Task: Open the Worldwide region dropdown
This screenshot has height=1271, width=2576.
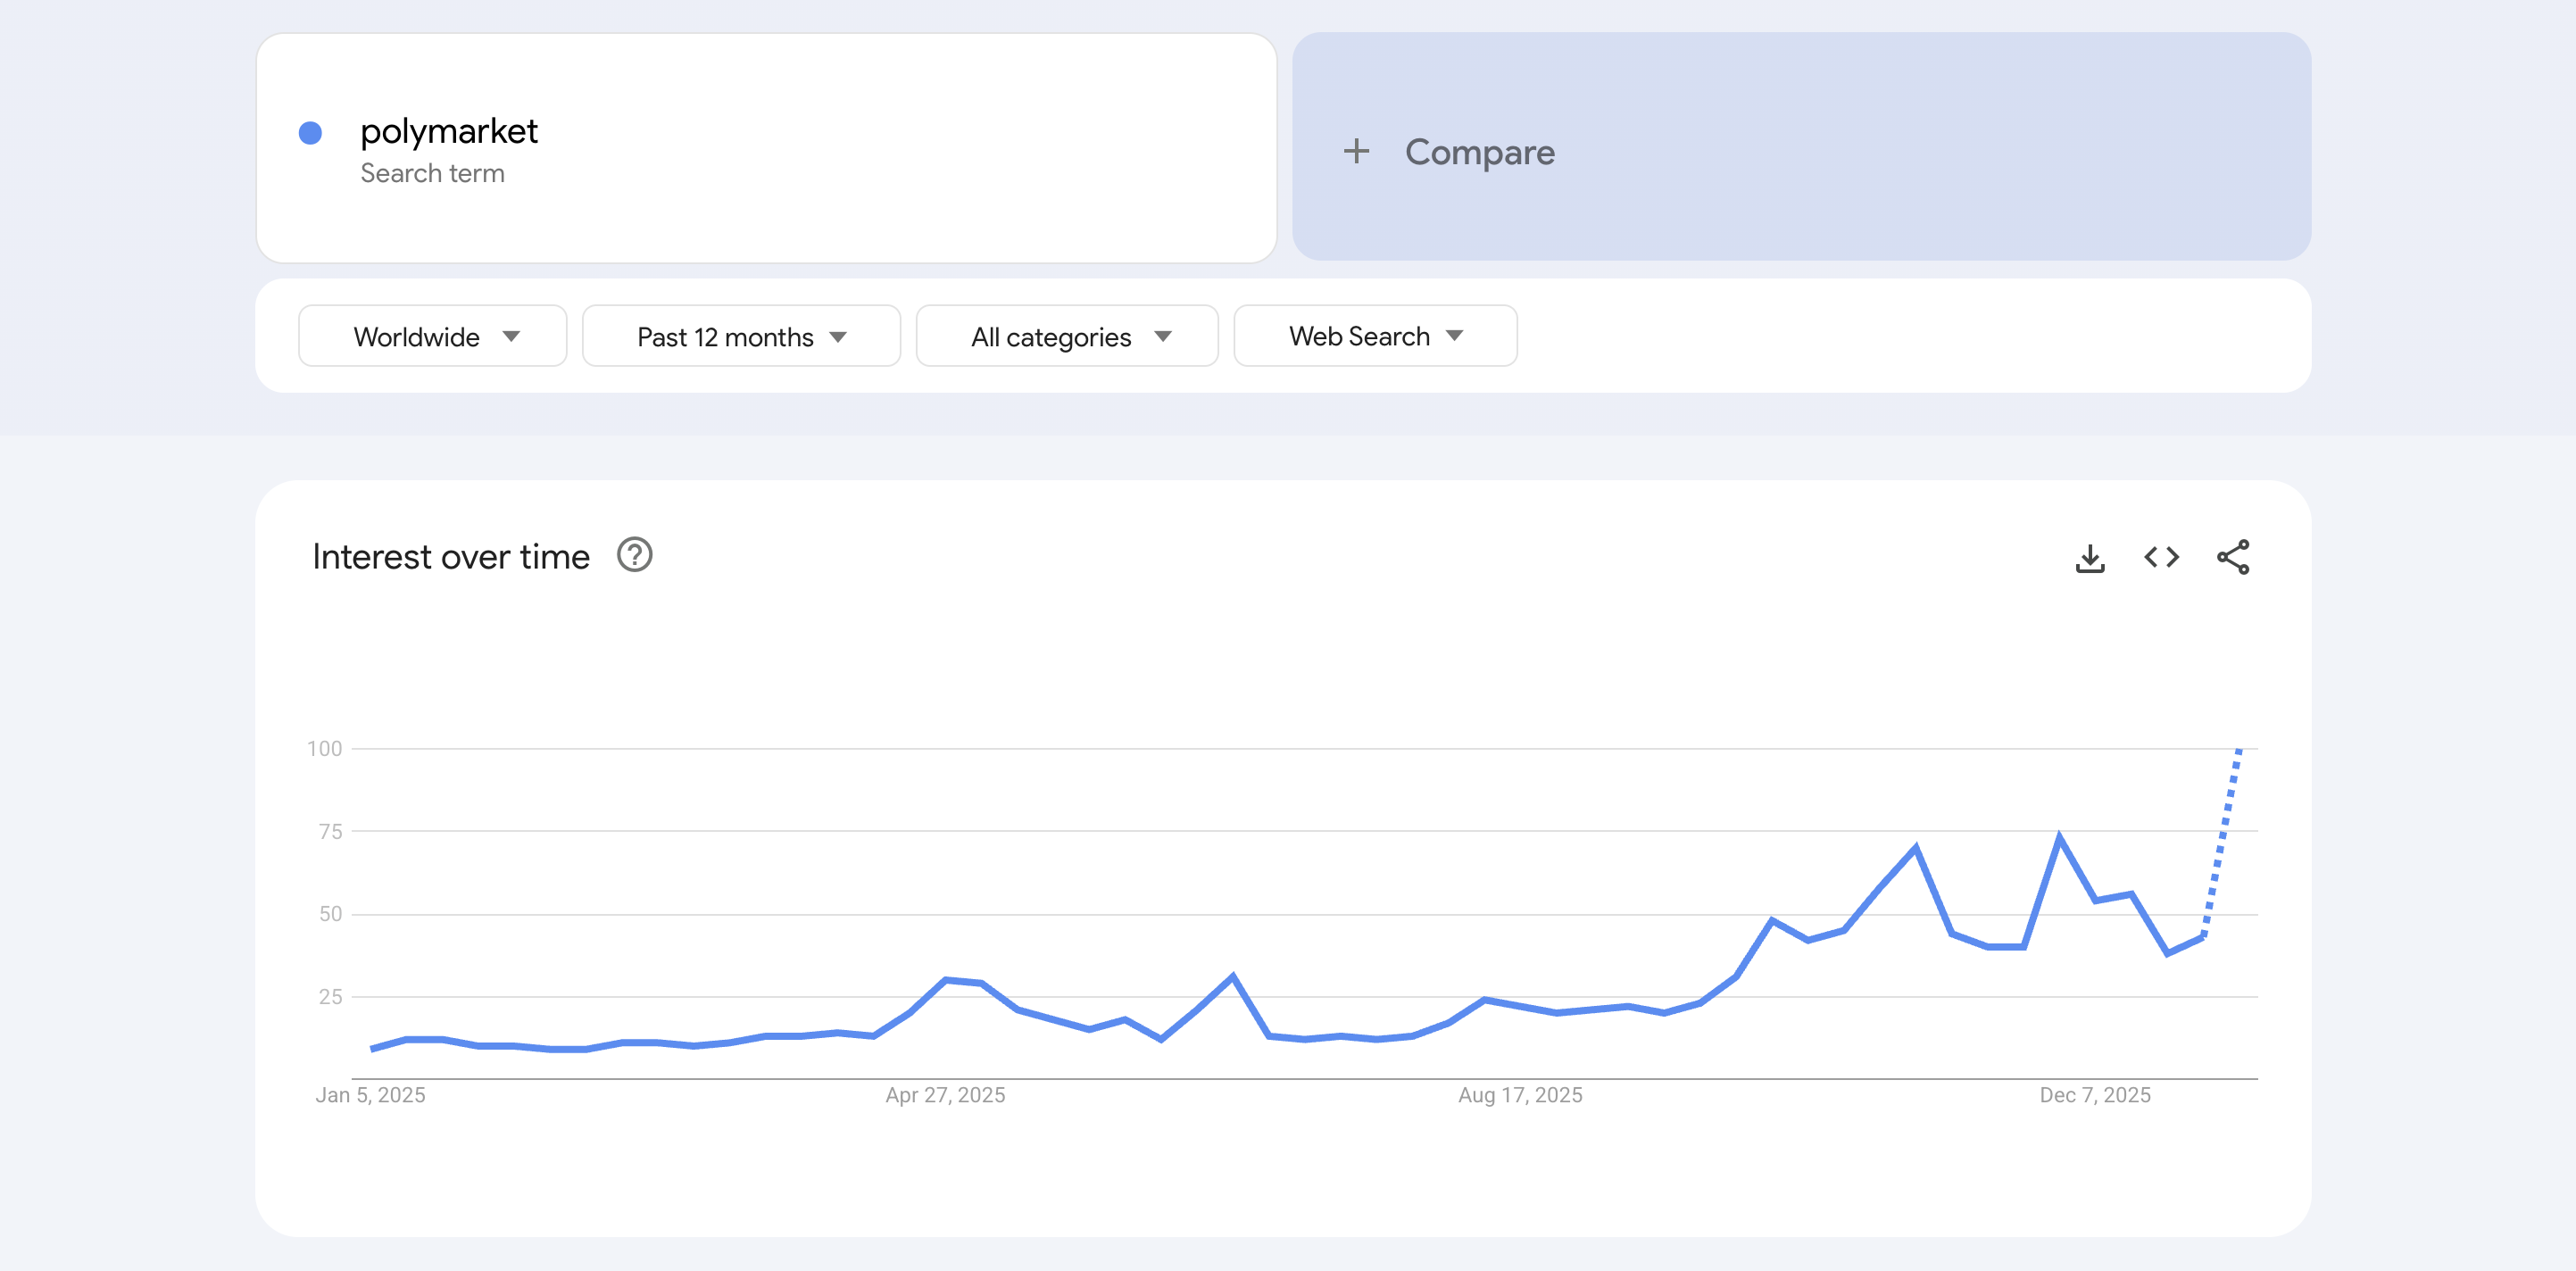Action: click(x=432, y=336)
